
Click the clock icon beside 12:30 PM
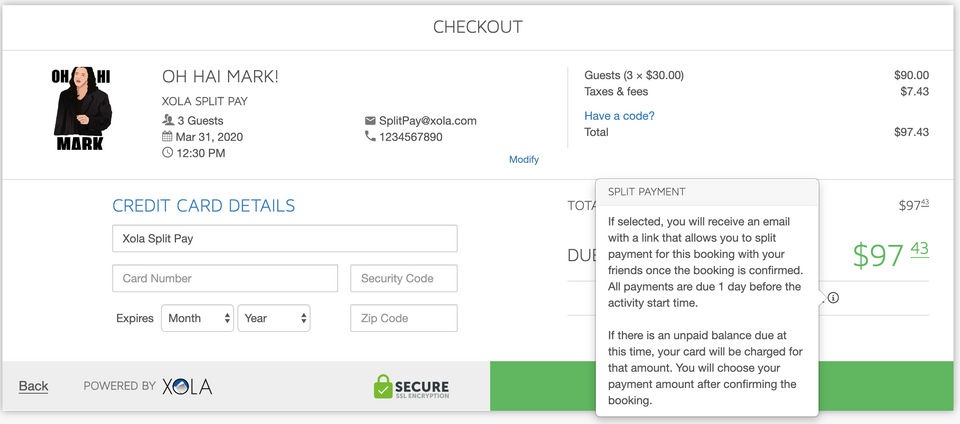(167, 153)
